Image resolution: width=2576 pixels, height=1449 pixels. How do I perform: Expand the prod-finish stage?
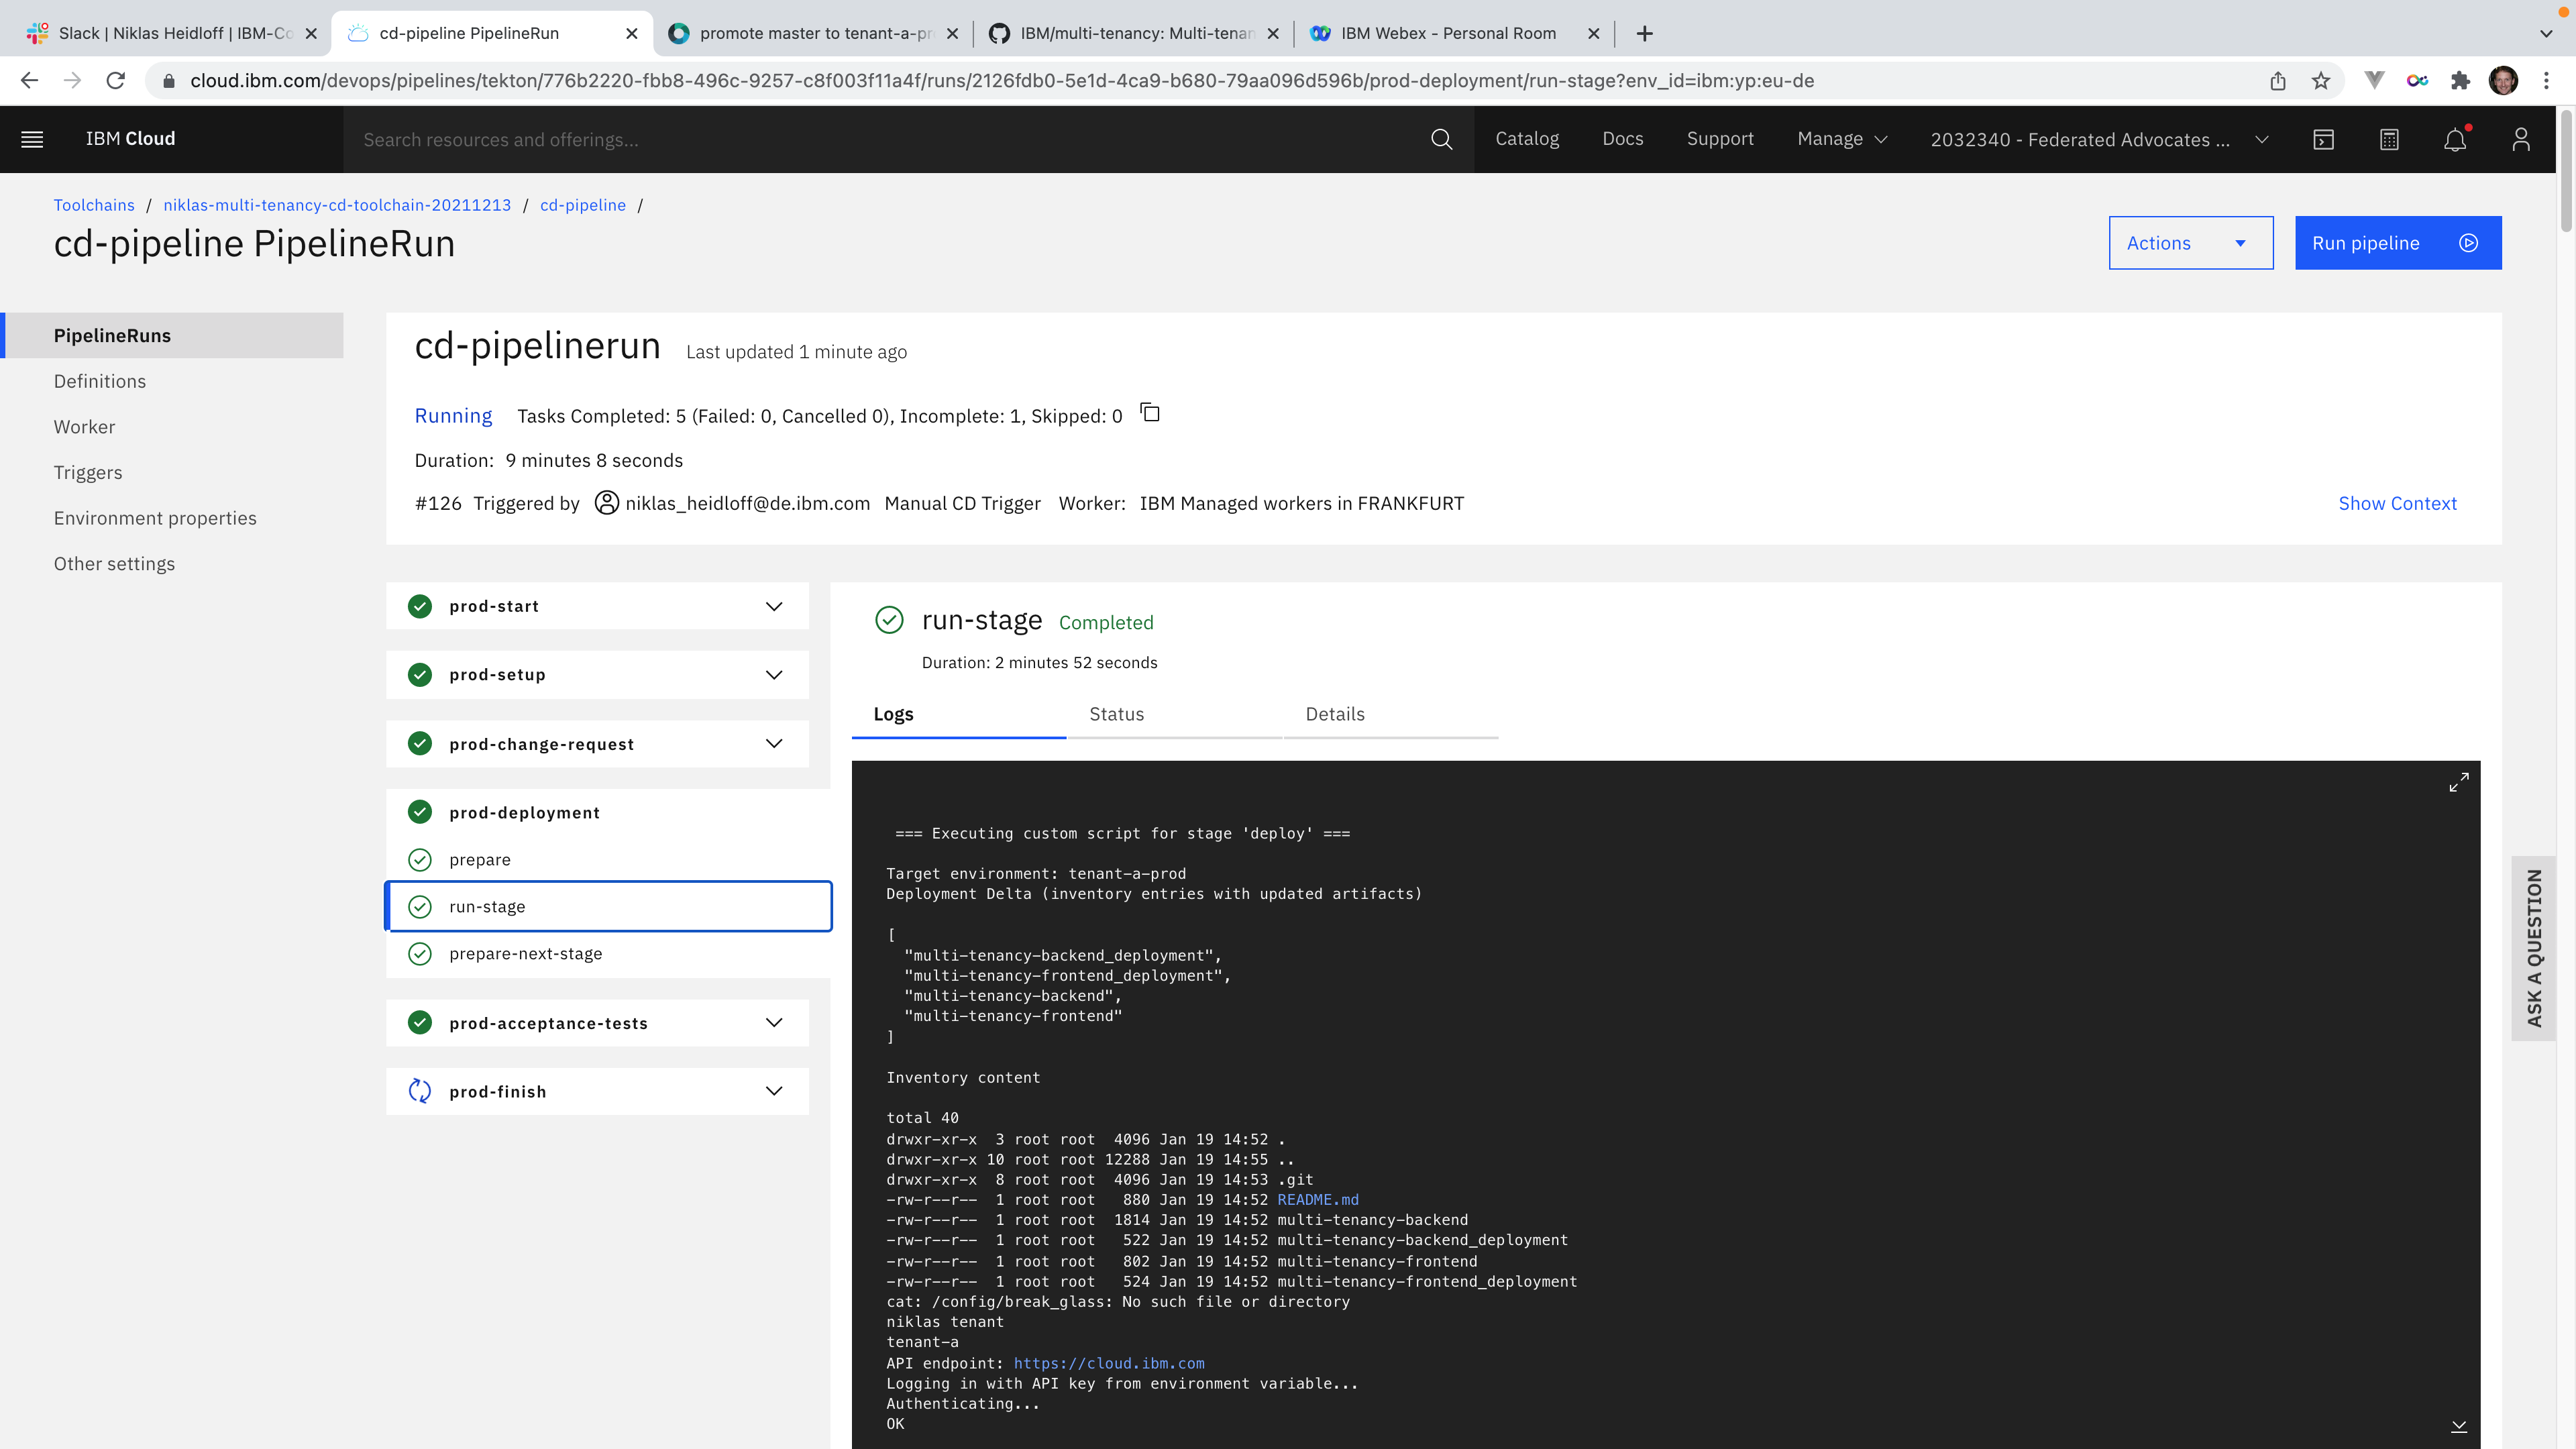773,1091
